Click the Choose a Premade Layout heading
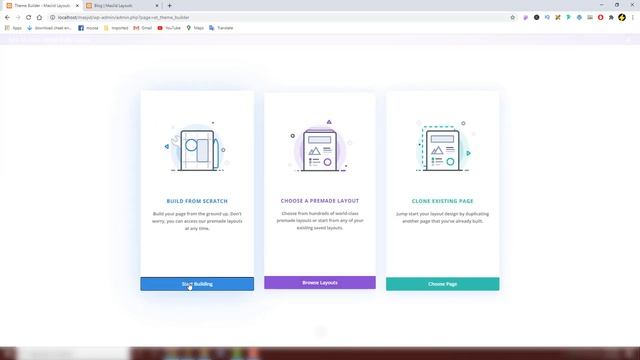The image size is (640, 360). 320,201
